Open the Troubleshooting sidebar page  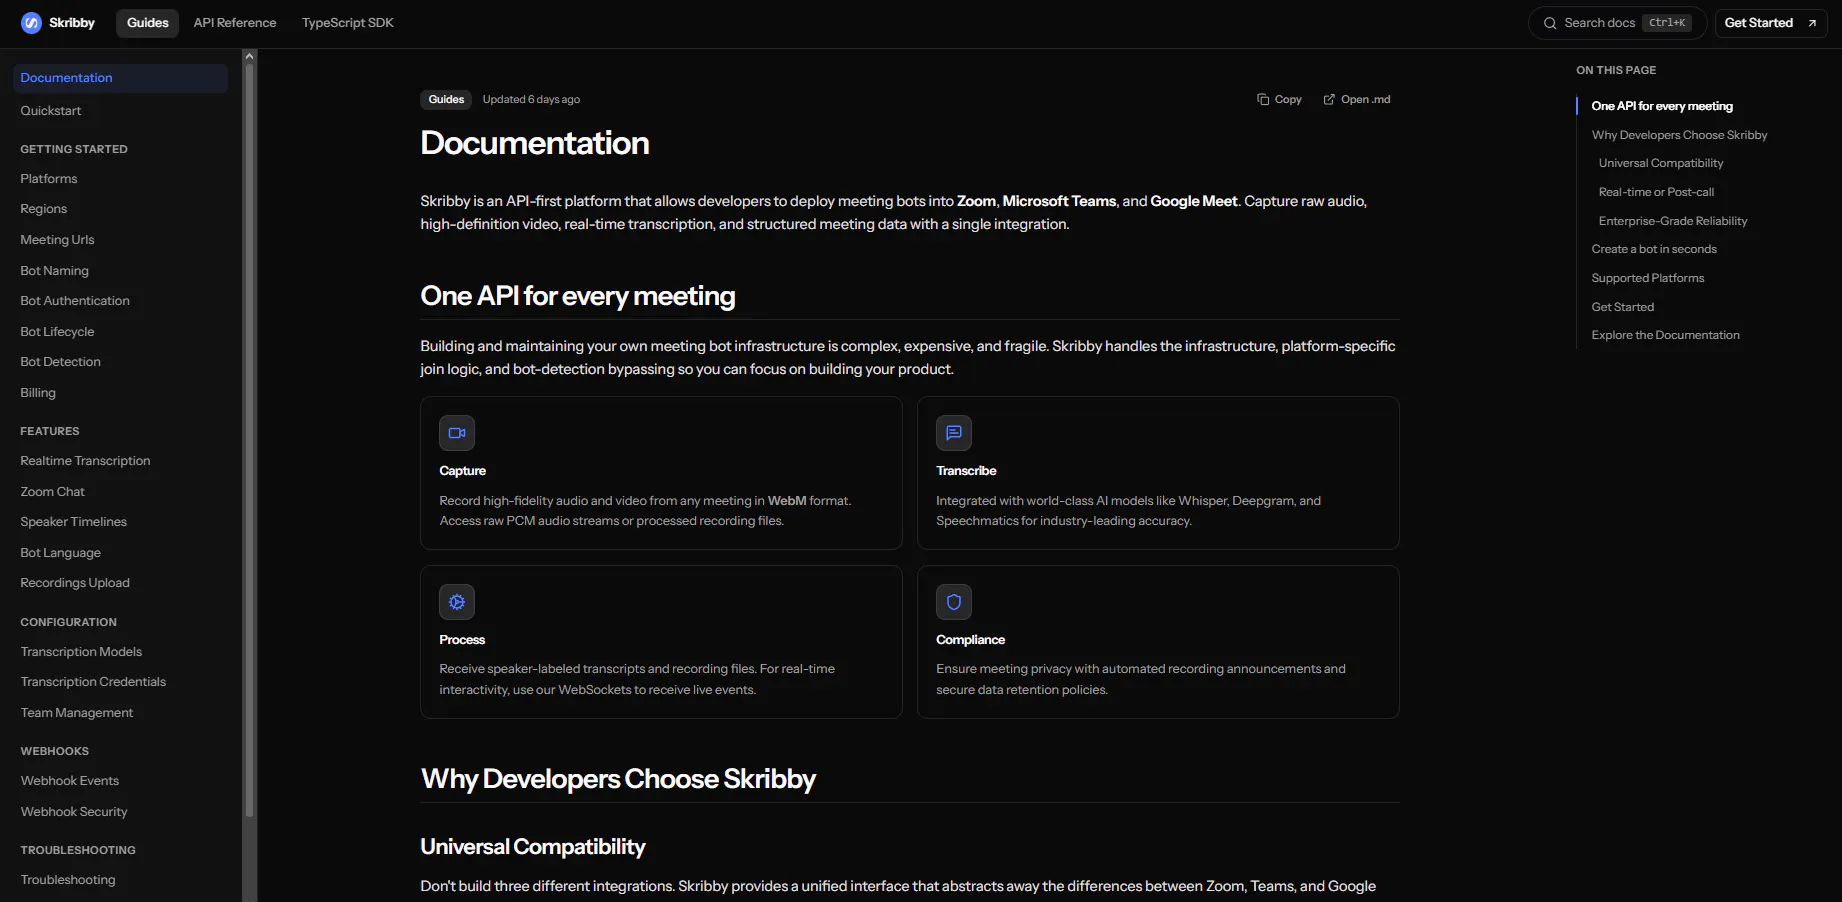click(68, 880)
